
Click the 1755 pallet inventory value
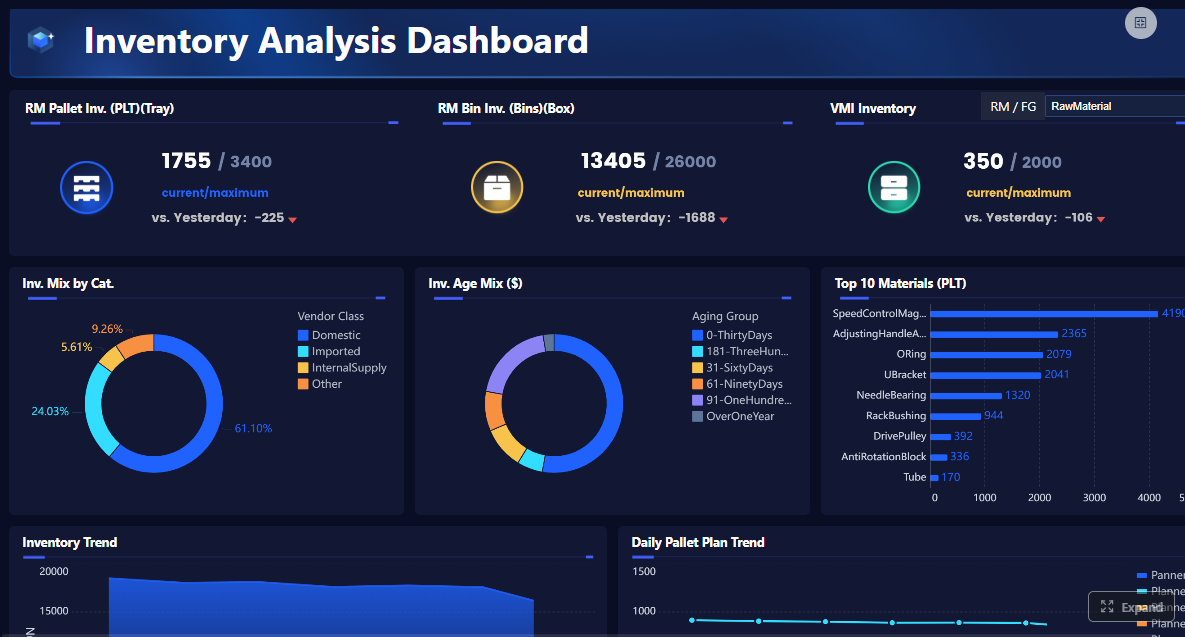pos(186,161)
